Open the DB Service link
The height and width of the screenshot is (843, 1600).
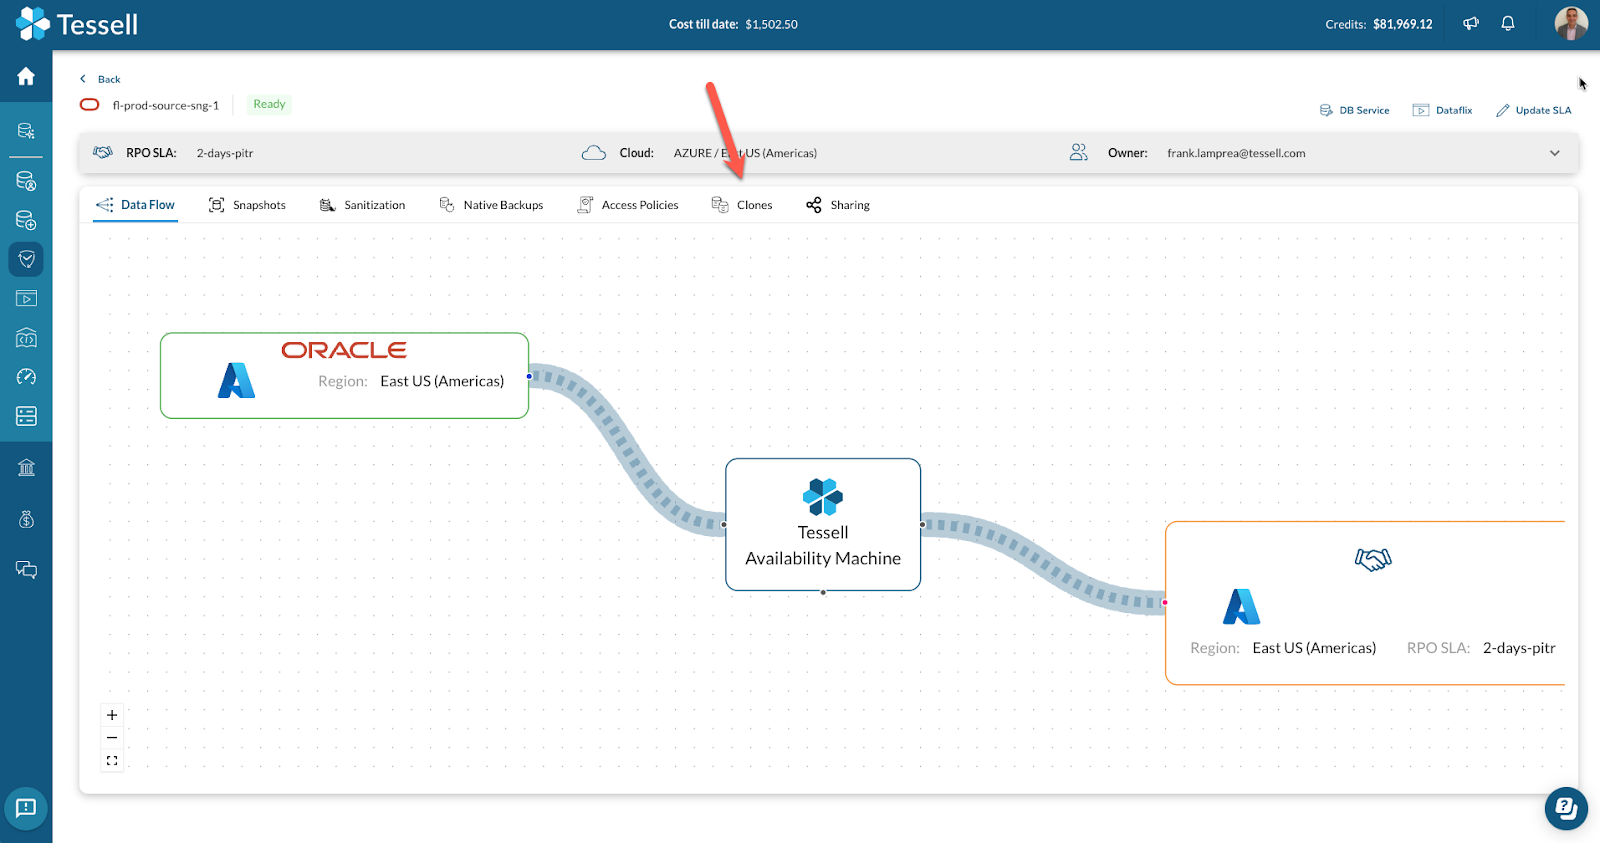click(x=1354, y=110)
